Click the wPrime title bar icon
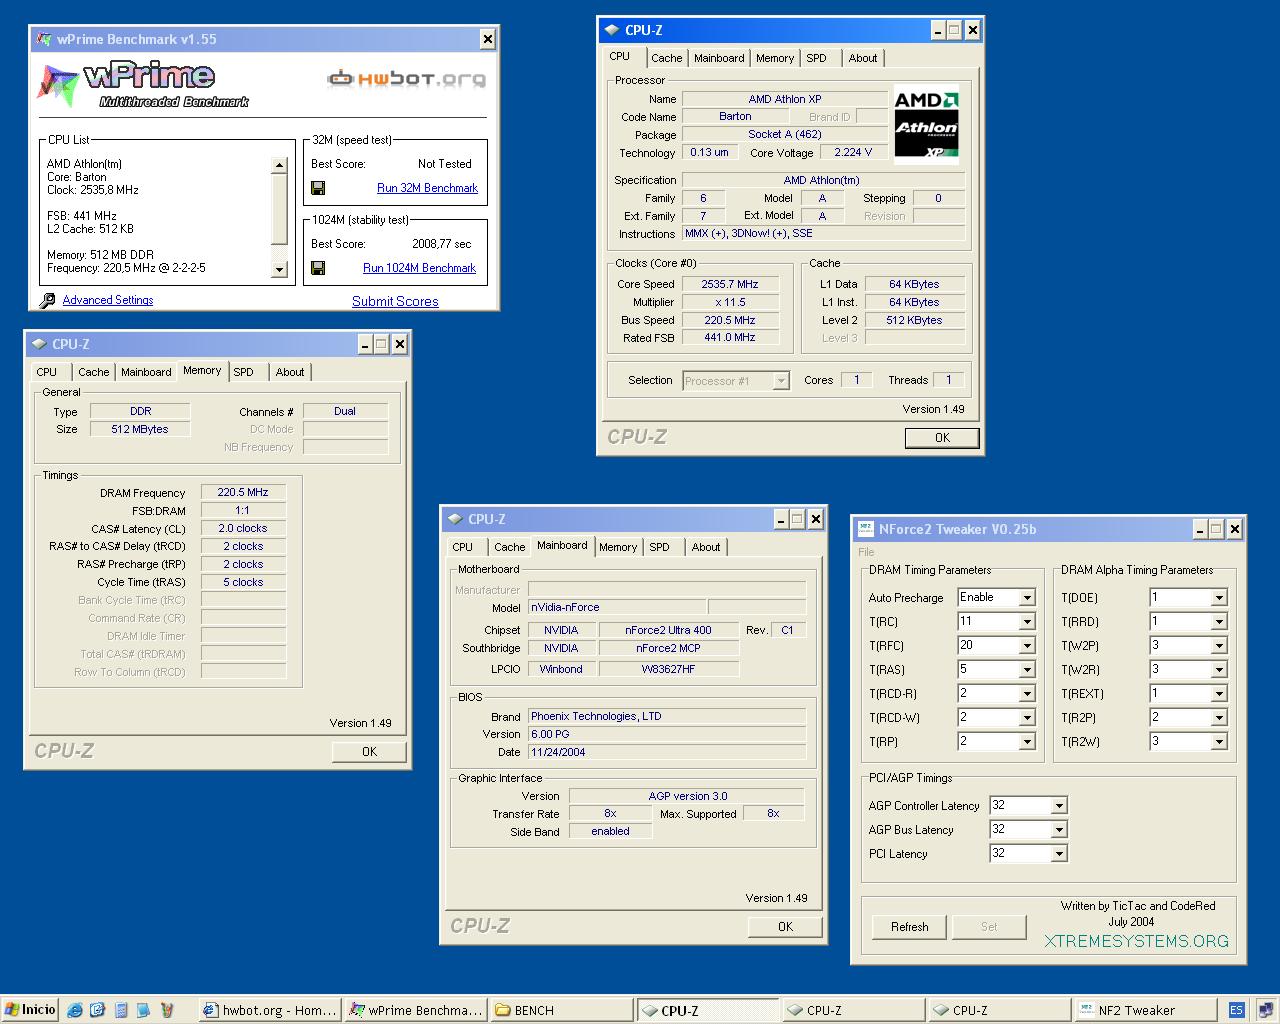 click(44, 39)
